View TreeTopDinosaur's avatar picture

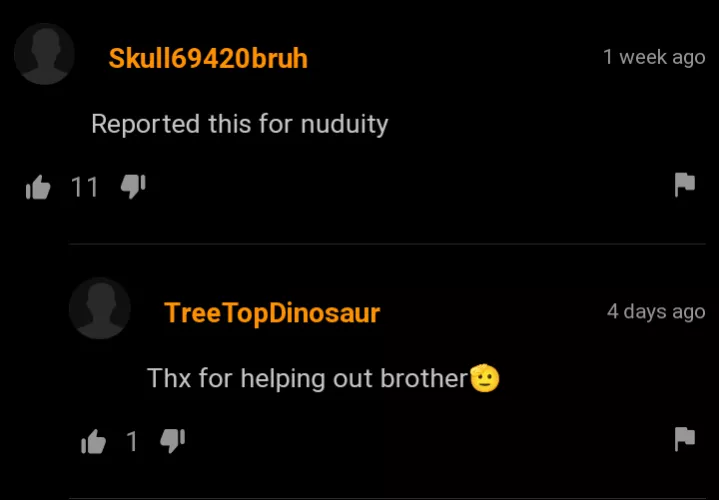[x=100, y=308]
